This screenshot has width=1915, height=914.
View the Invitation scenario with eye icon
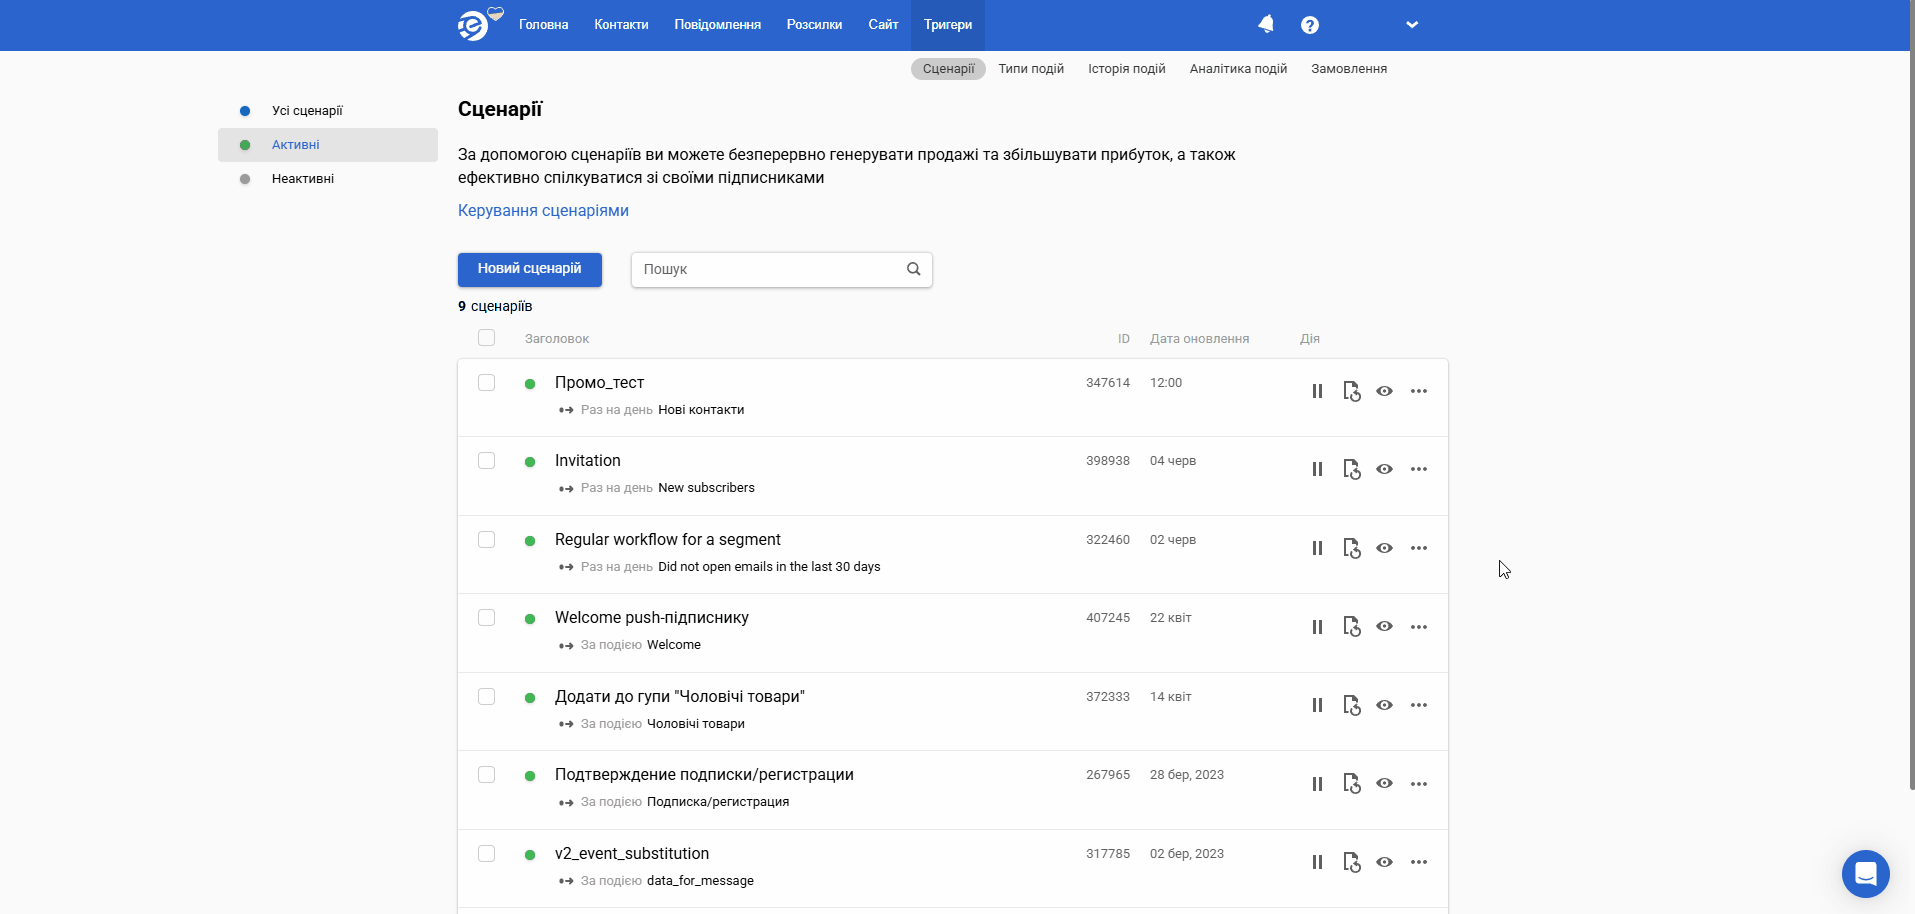point(1384,469)
